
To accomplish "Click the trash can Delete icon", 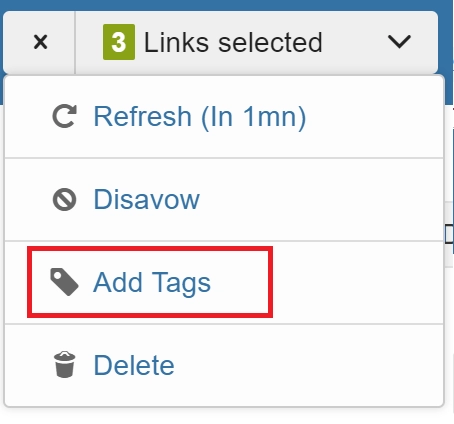I will pos(65,365).
